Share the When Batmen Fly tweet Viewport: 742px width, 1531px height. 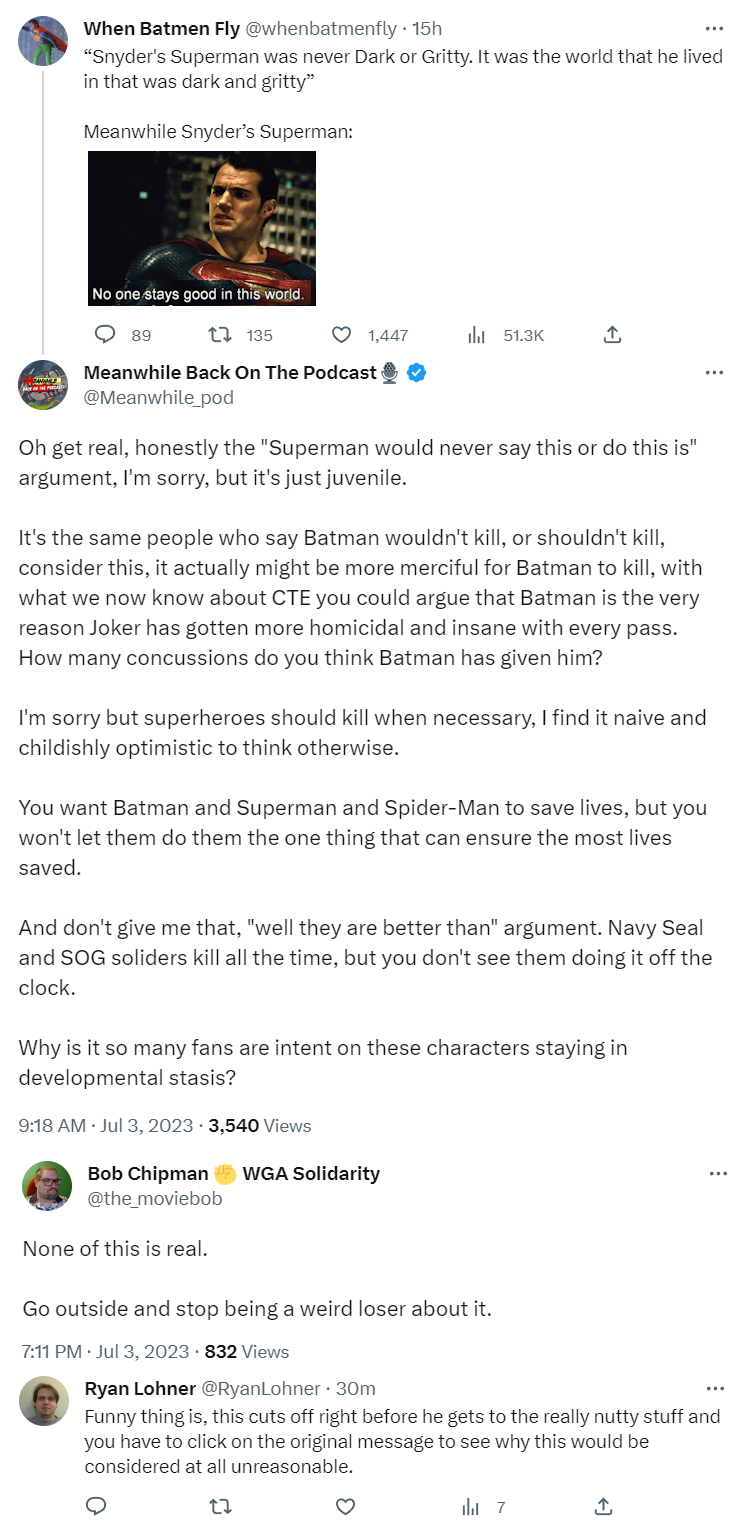click(x=613, y=335)
